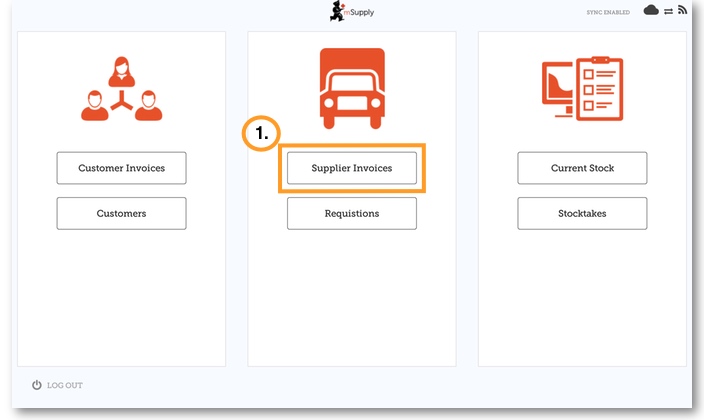View Current Stock

(582, 168)
